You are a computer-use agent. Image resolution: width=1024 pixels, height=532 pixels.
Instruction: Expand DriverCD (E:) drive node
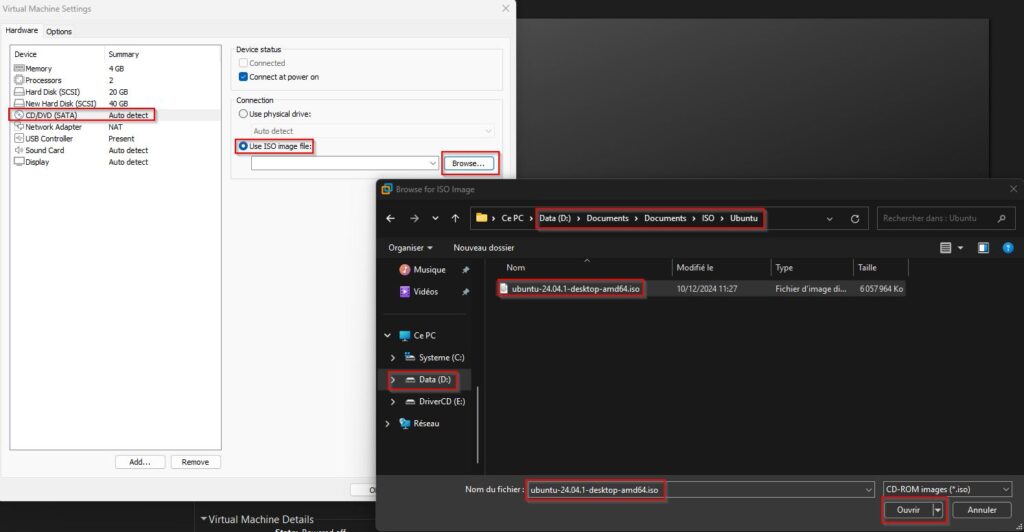coord(392,401)
